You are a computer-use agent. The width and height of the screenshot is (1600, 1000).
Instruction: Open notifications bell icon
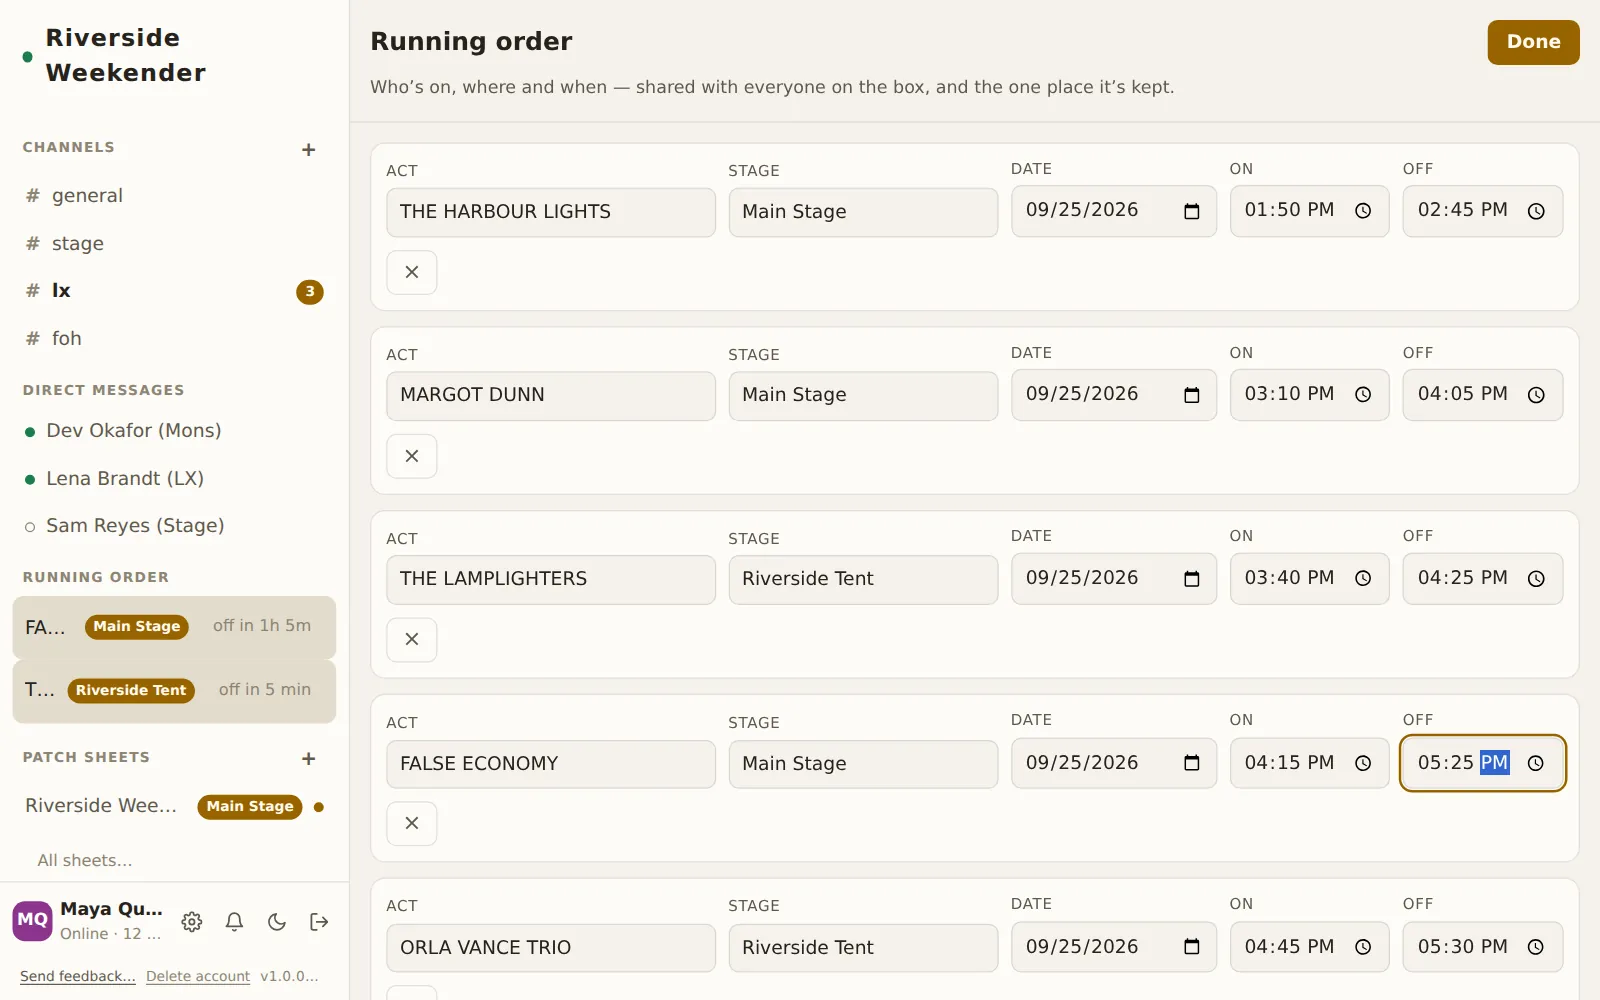click(234, 922)
